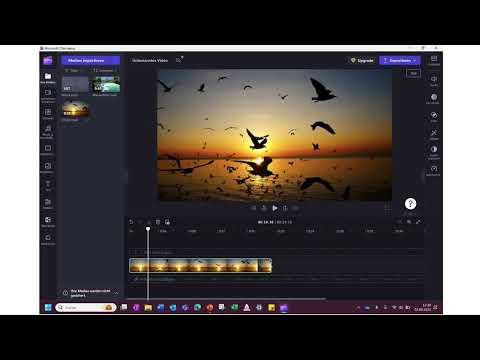Click Medien importieren button
Viewport: 480px width, 360px height.
pos(90,60)
